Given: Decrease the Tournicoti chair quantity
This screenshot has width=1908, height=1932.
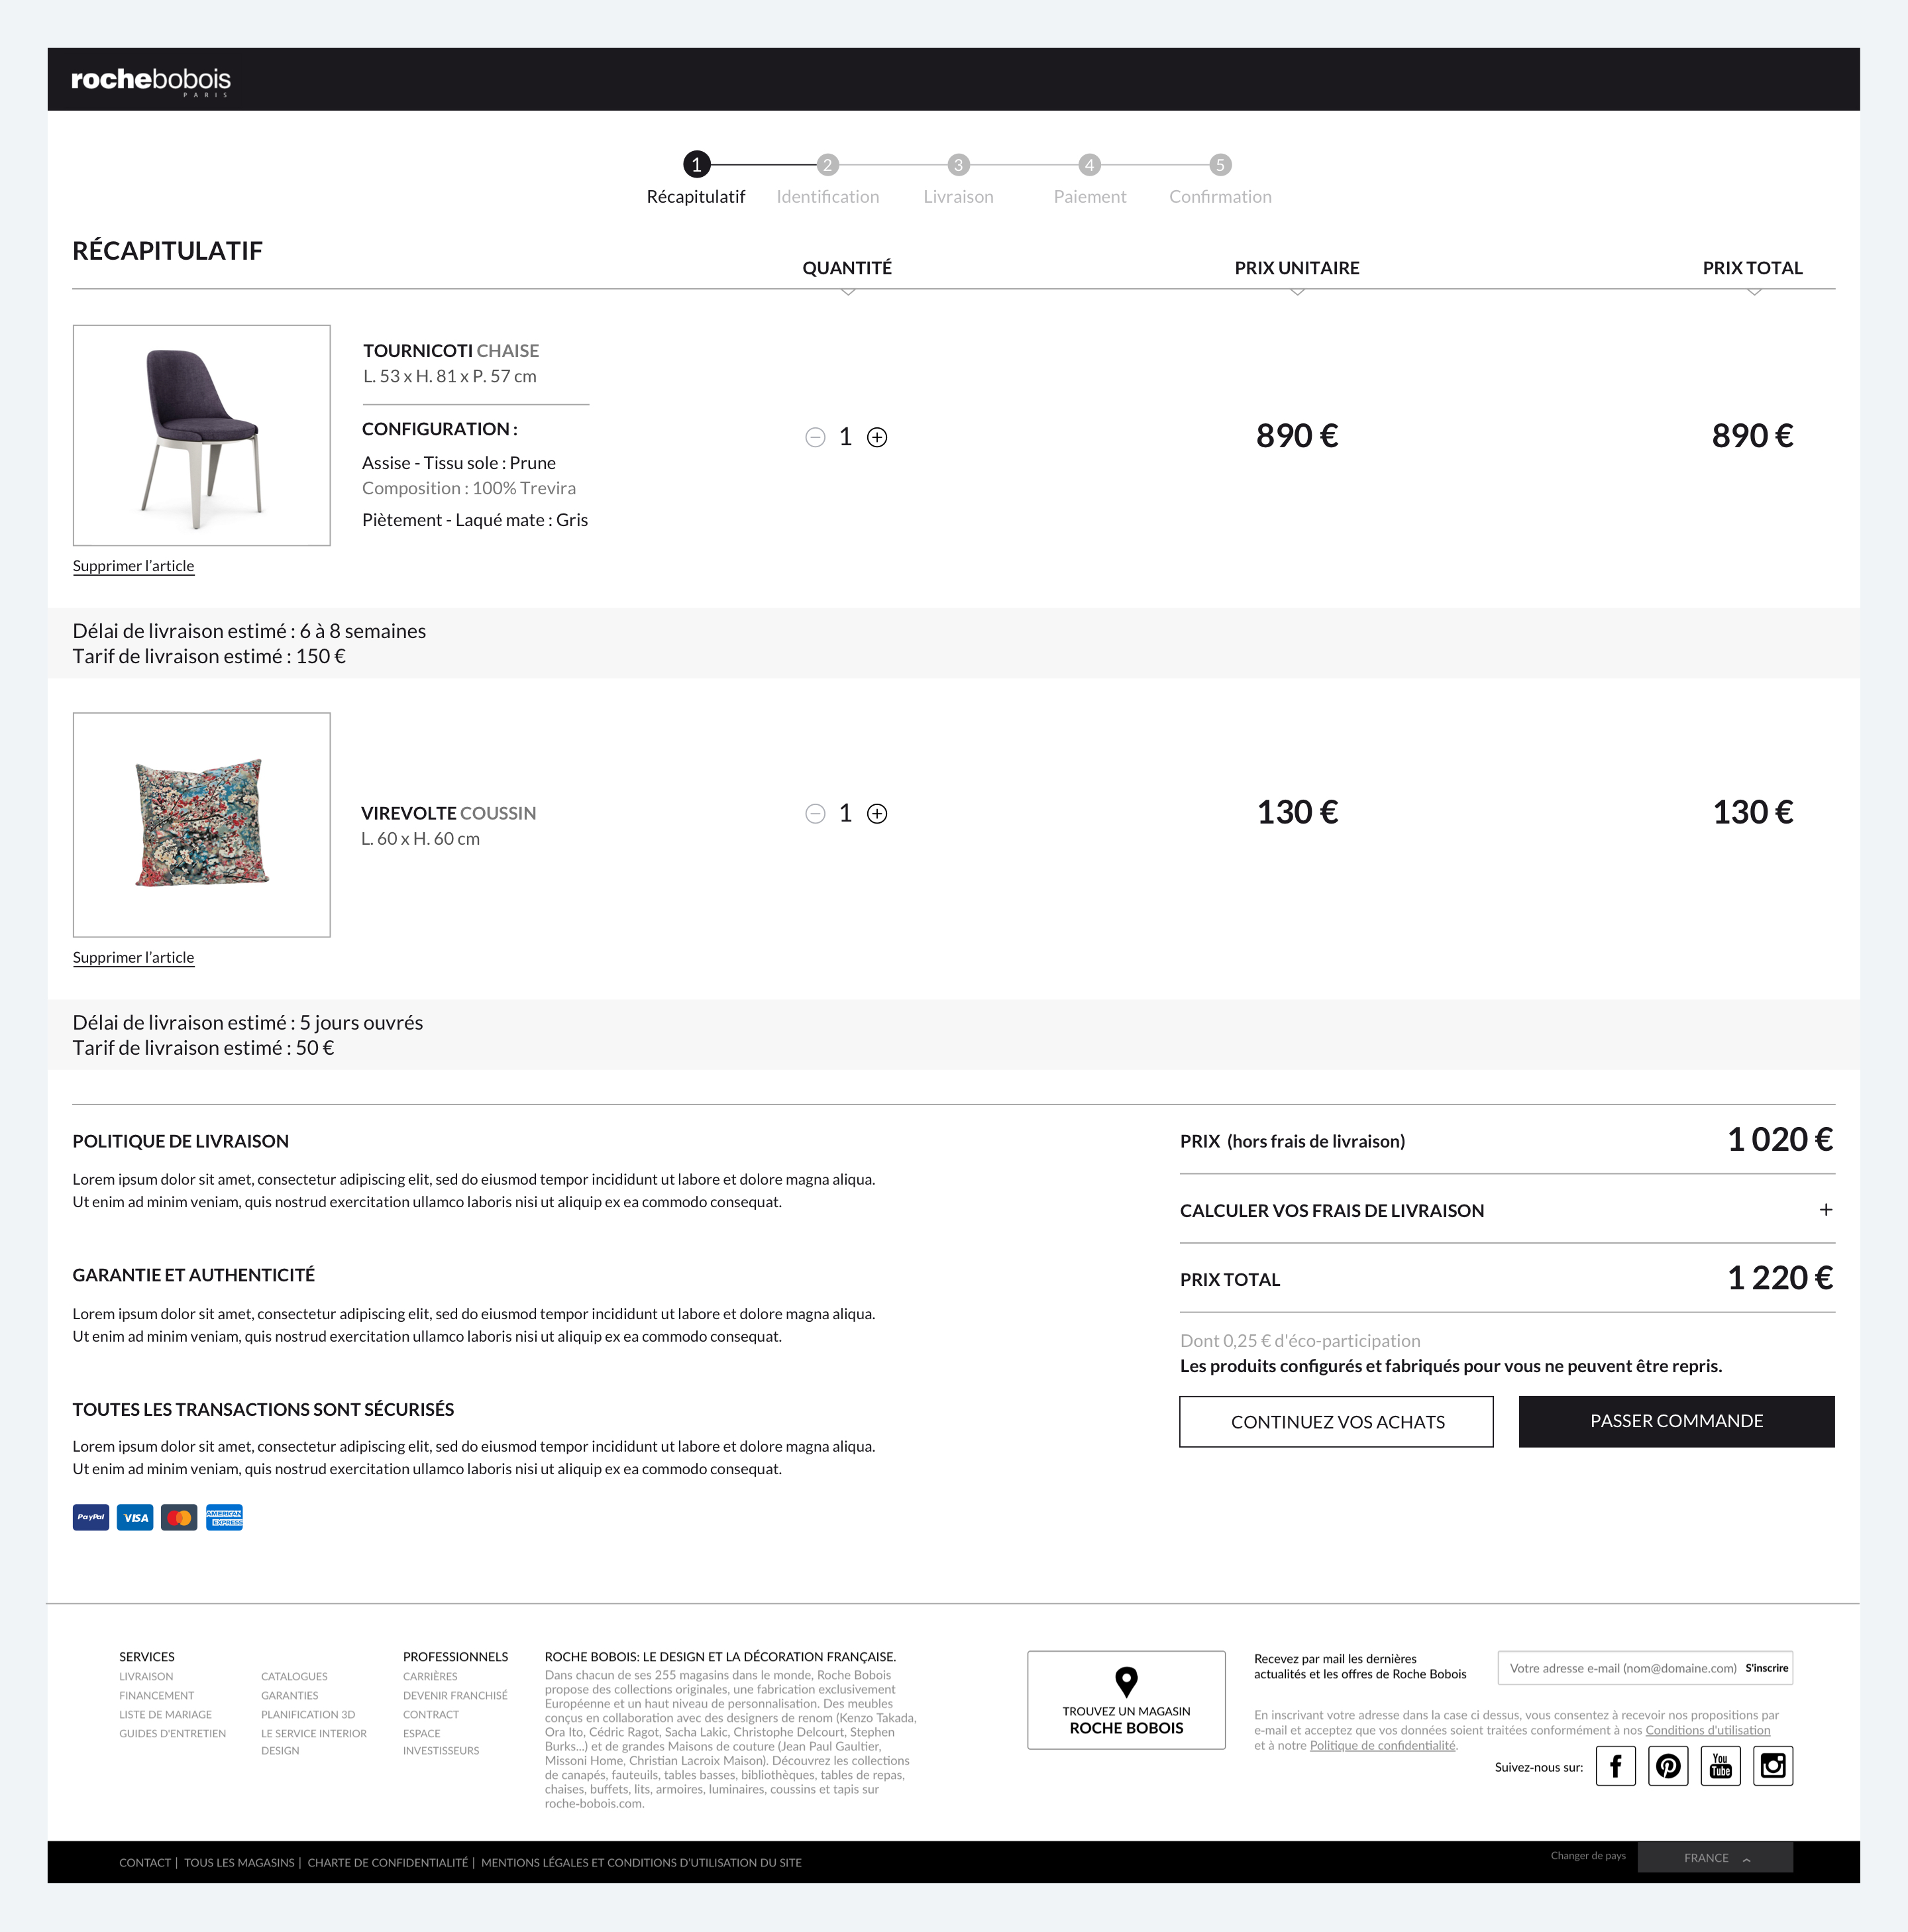Looking at the screenshot, I should 815,437.
